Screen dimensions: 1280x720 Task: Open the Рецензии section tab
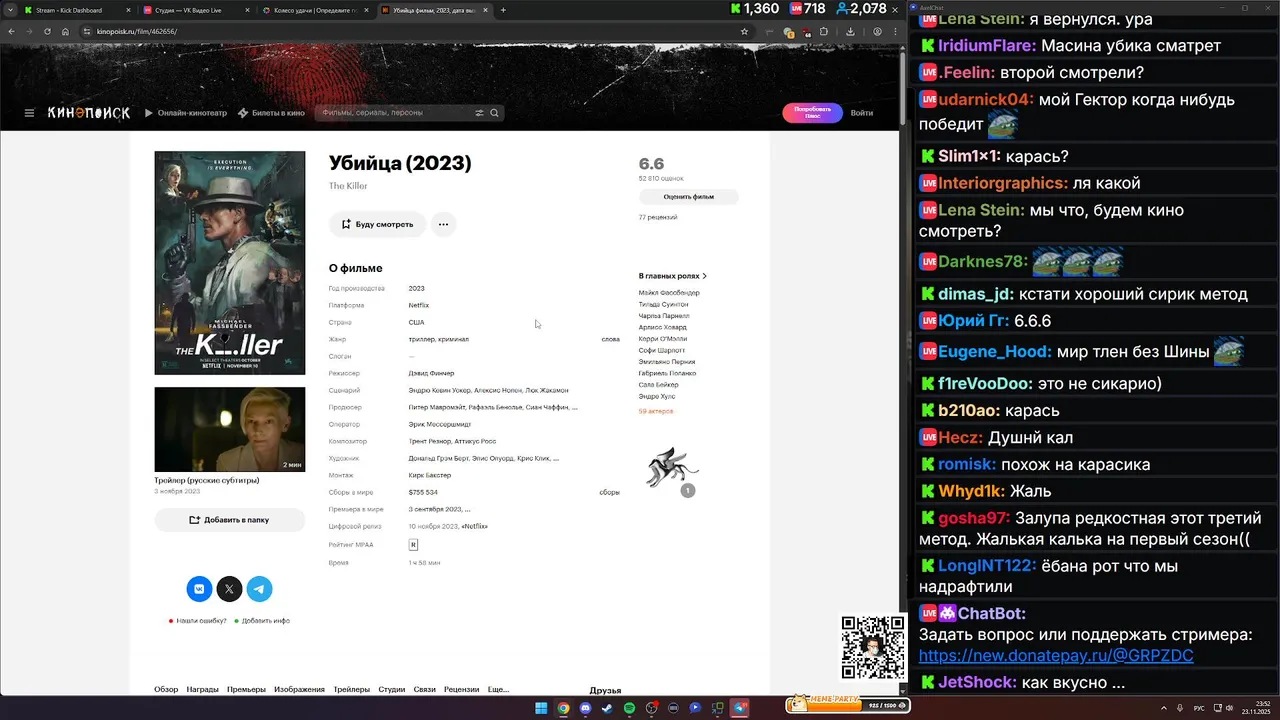[461, 690]
